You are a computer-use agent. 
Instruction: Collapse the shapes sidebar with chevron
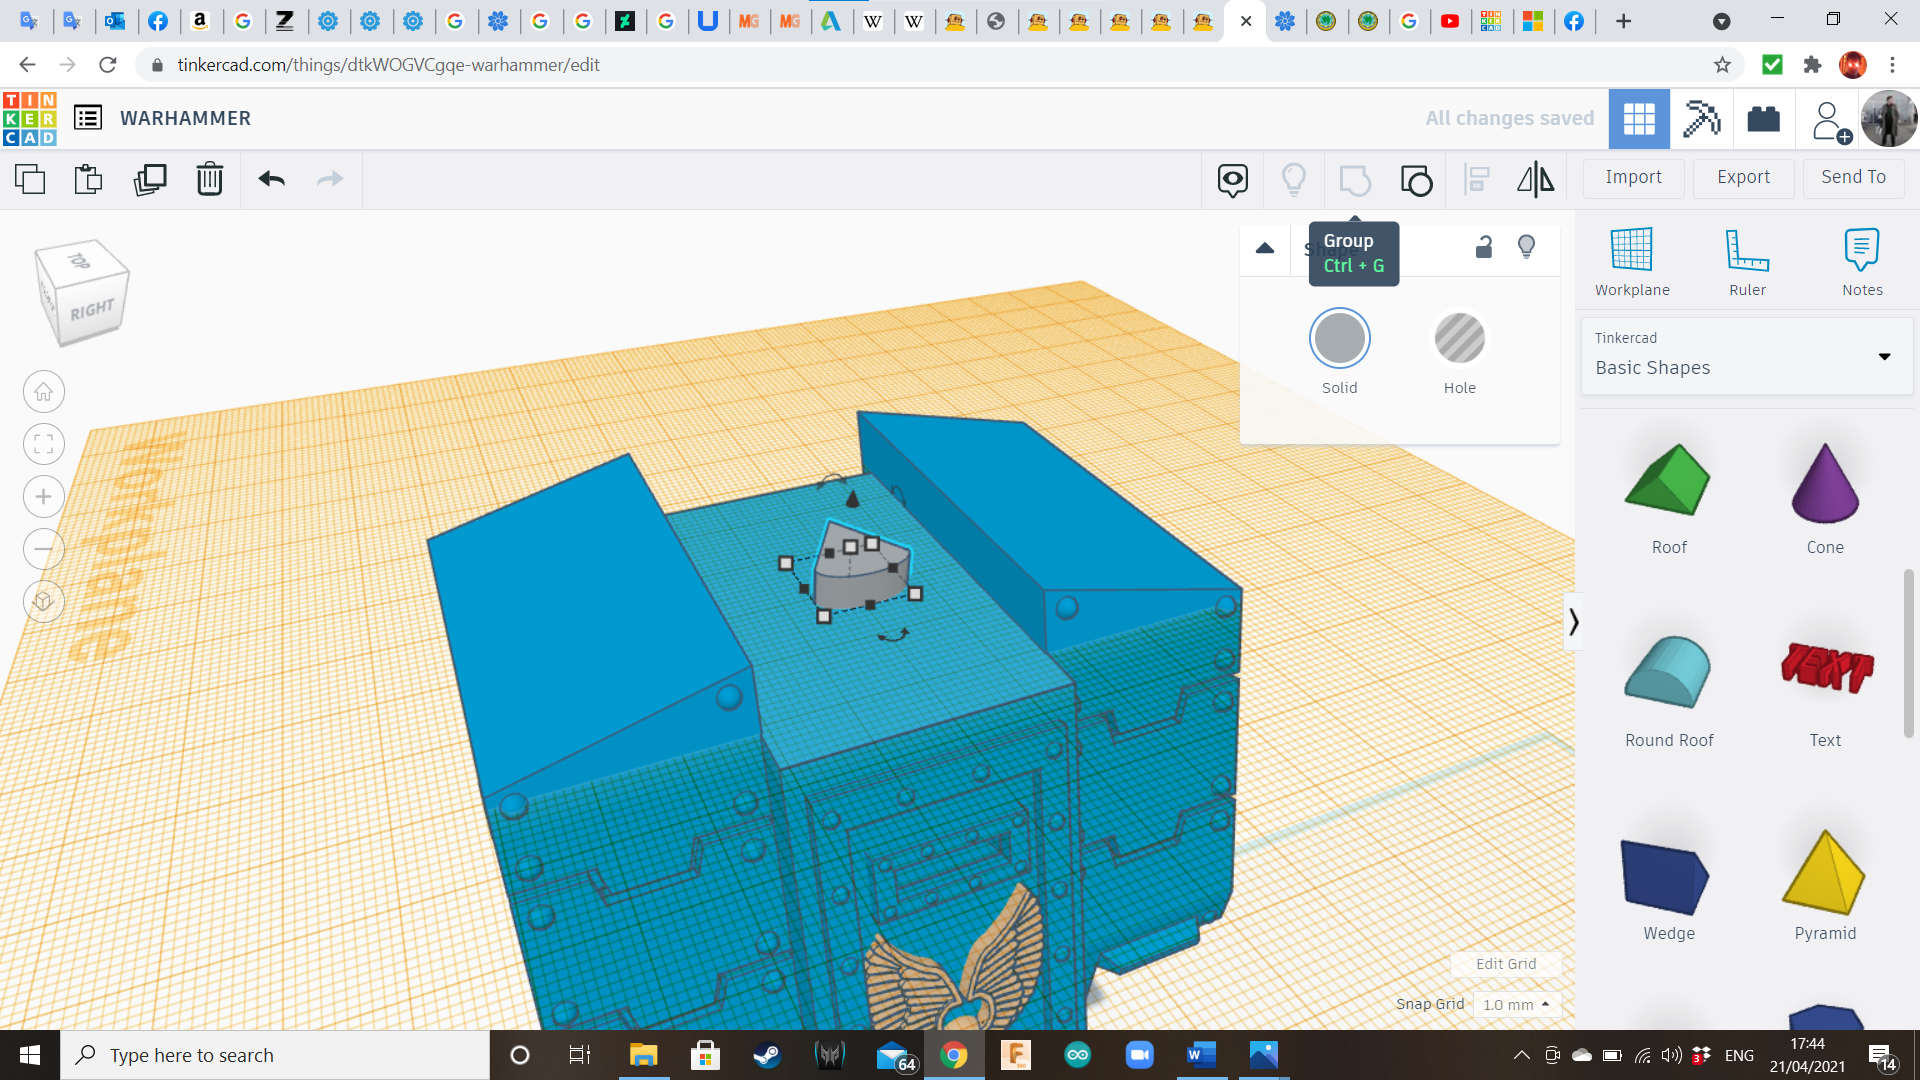[x=1573, y=622]
